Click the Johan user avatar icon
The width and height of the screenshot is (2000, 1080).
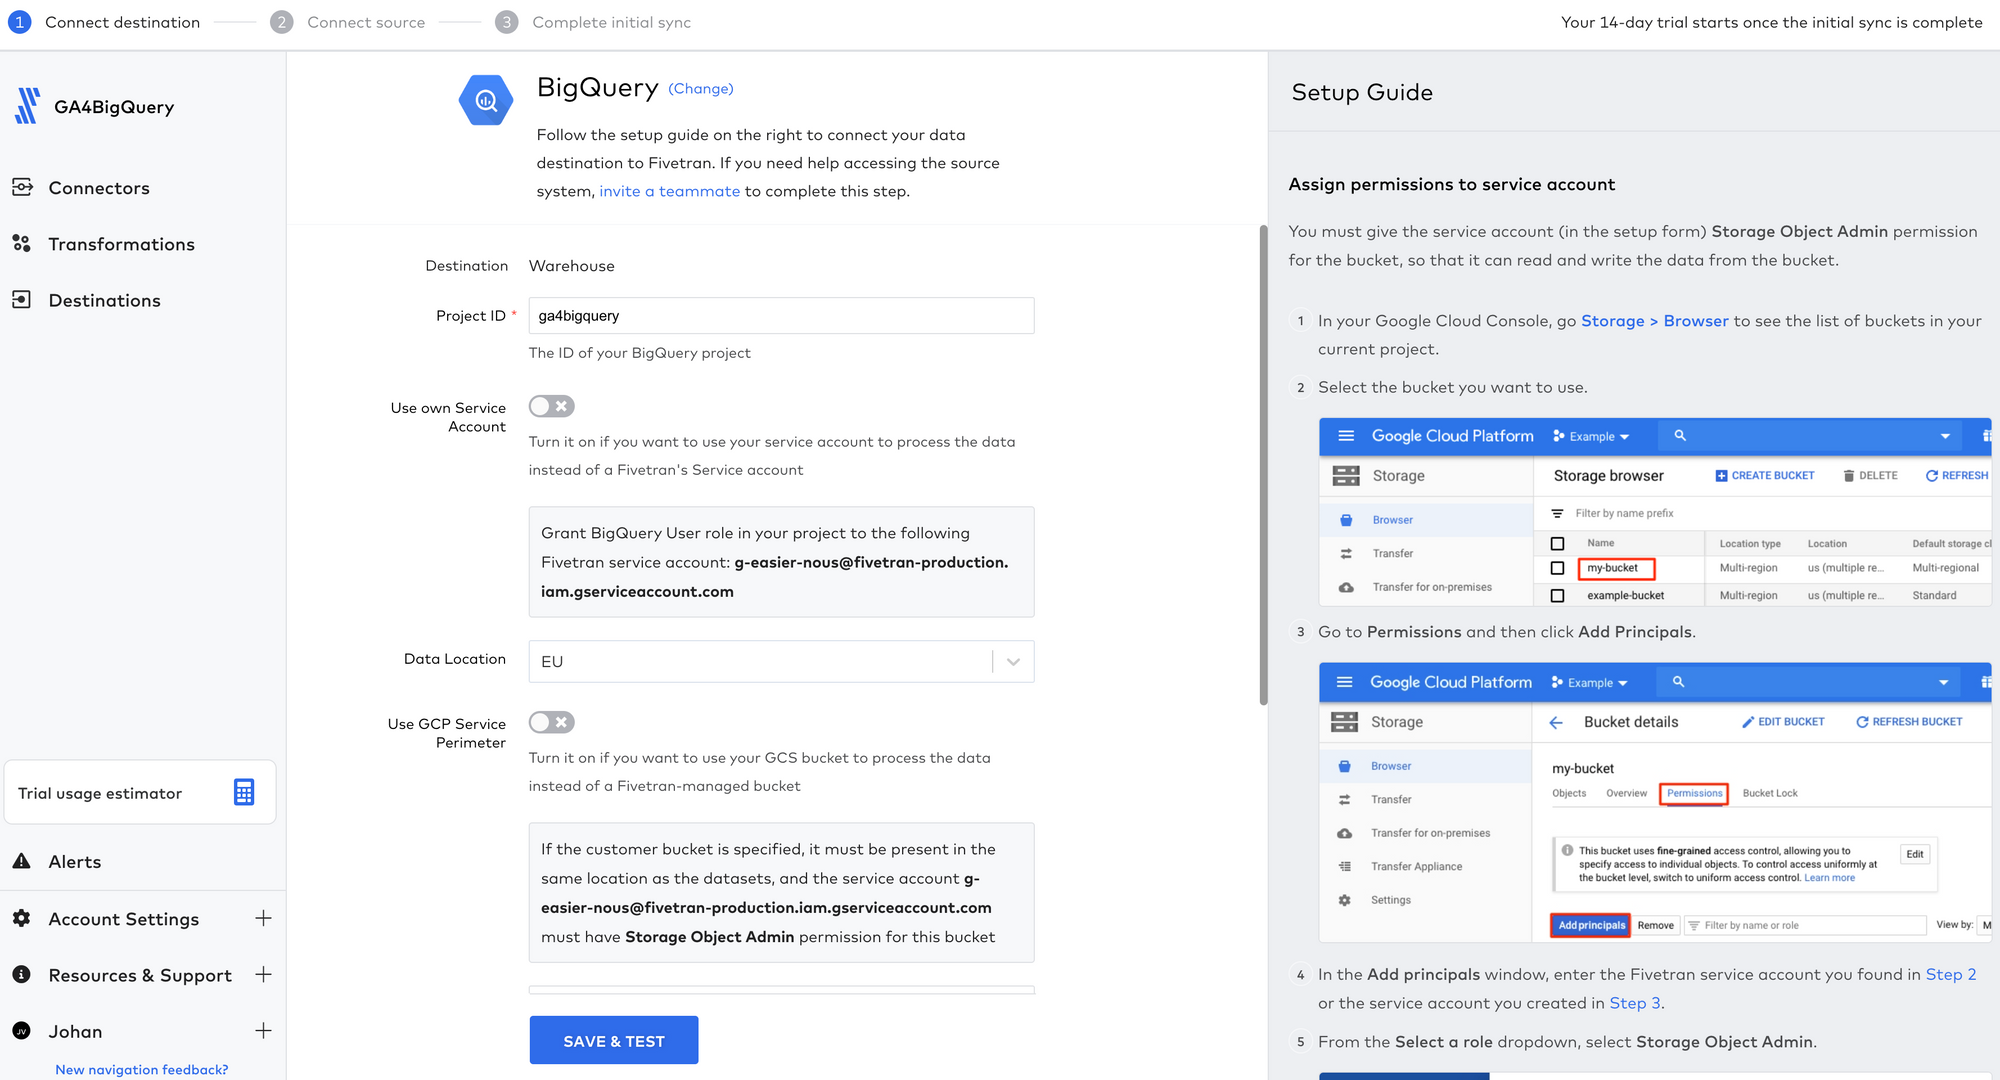(22, 1031)
